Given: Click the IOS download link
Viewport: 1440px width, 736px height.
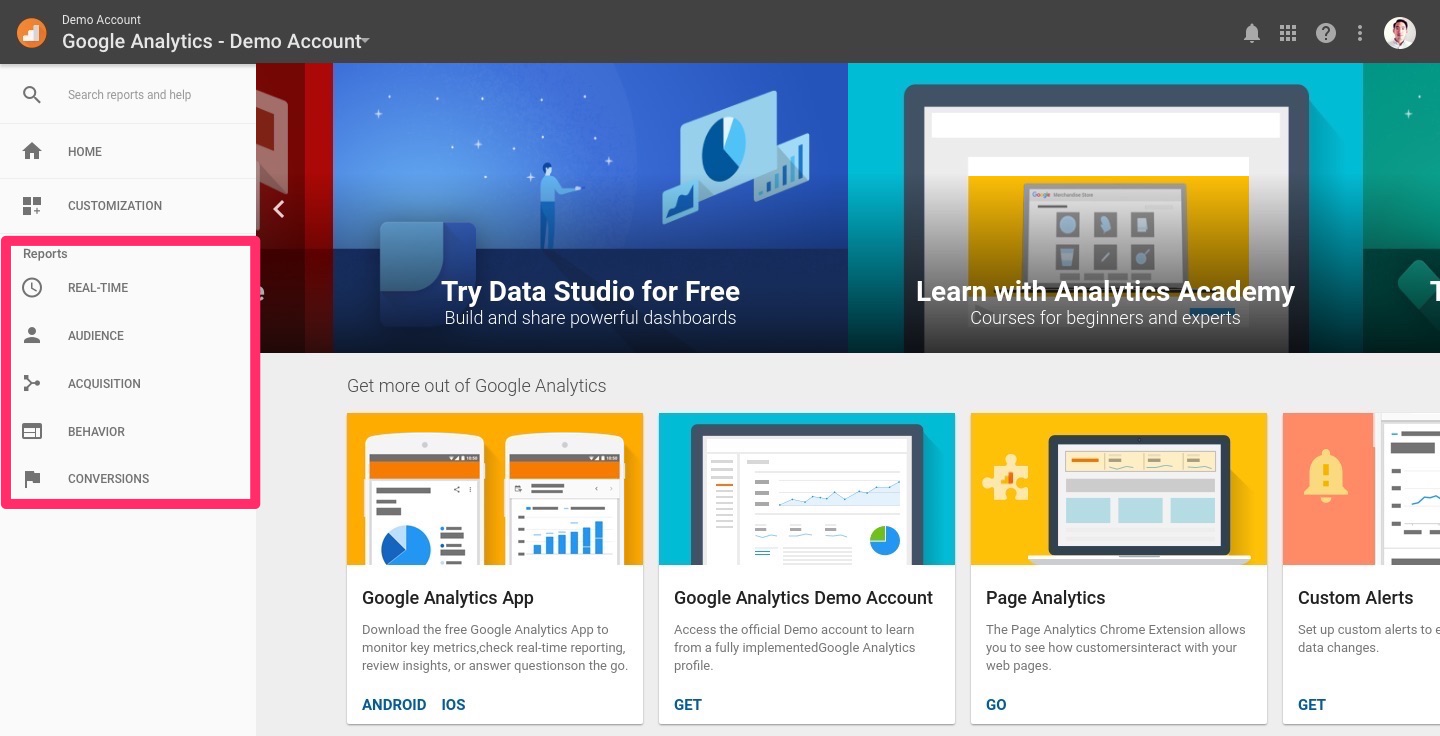Looking at the screenshot, I should pos(454,705).
